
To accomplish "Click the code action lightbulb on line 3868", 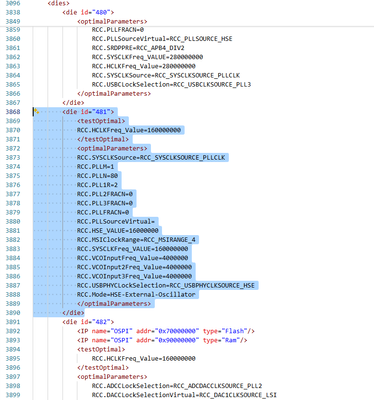I will pos(37,111).
